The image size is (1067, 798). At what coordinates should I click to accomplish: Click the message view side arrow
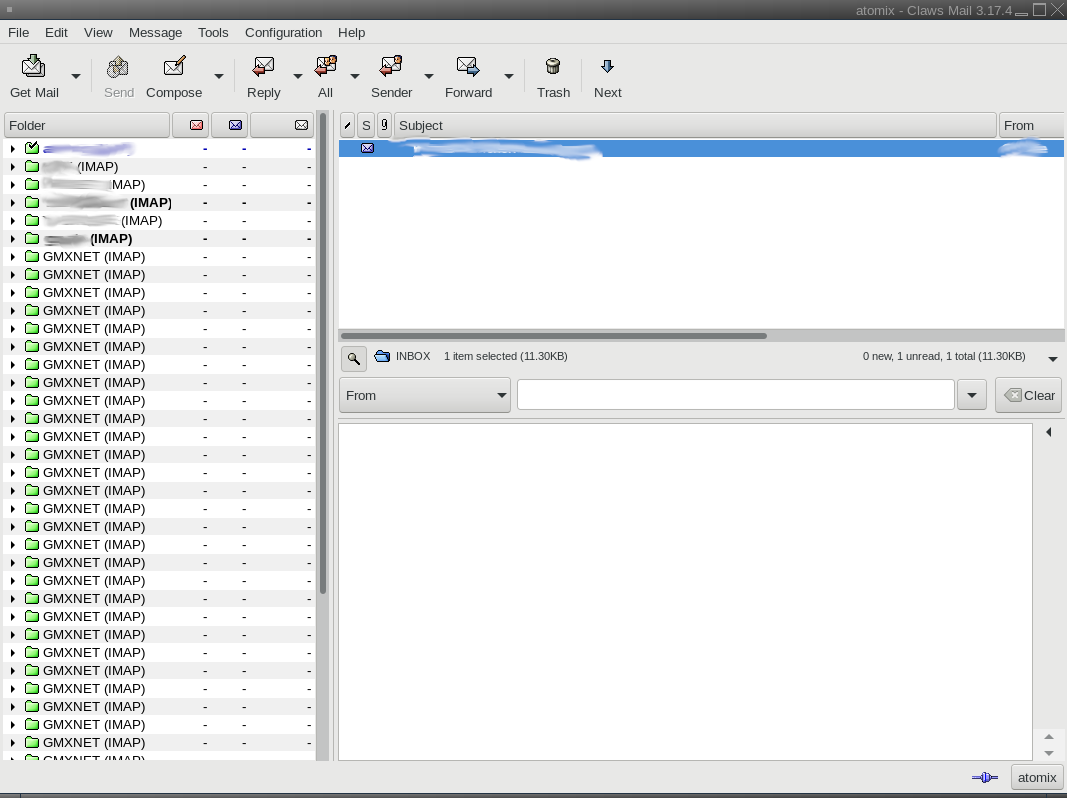(x=1049, y=432)
